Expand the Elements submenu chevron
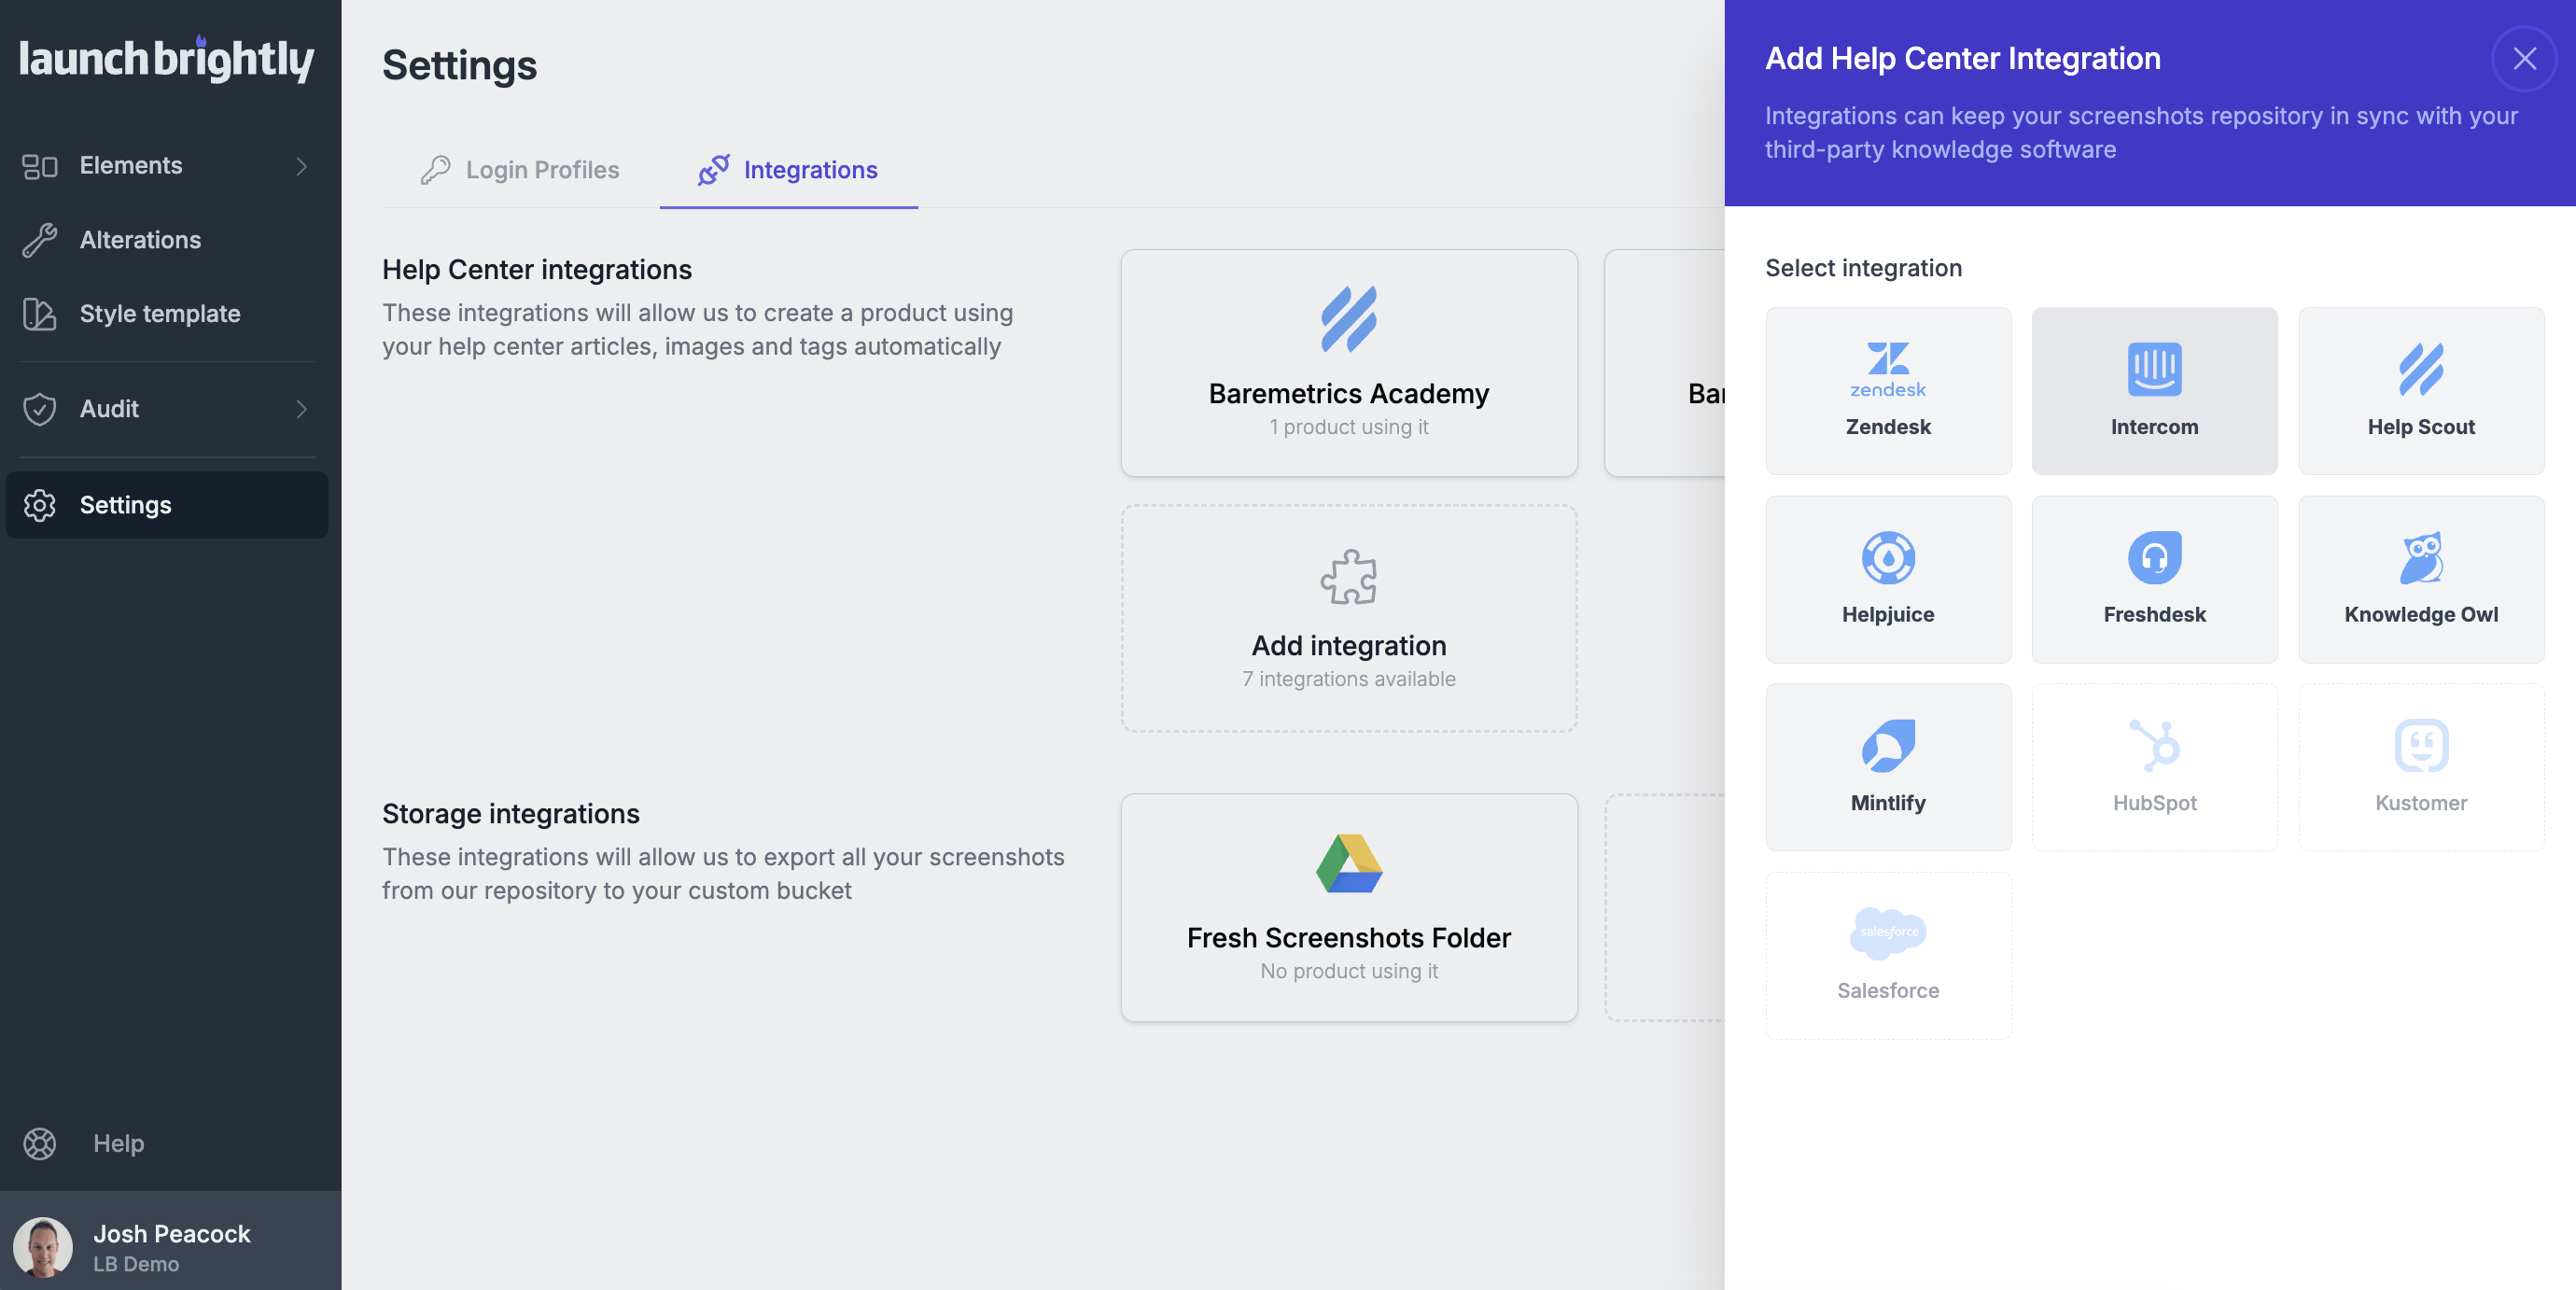 tap(301, 166)
